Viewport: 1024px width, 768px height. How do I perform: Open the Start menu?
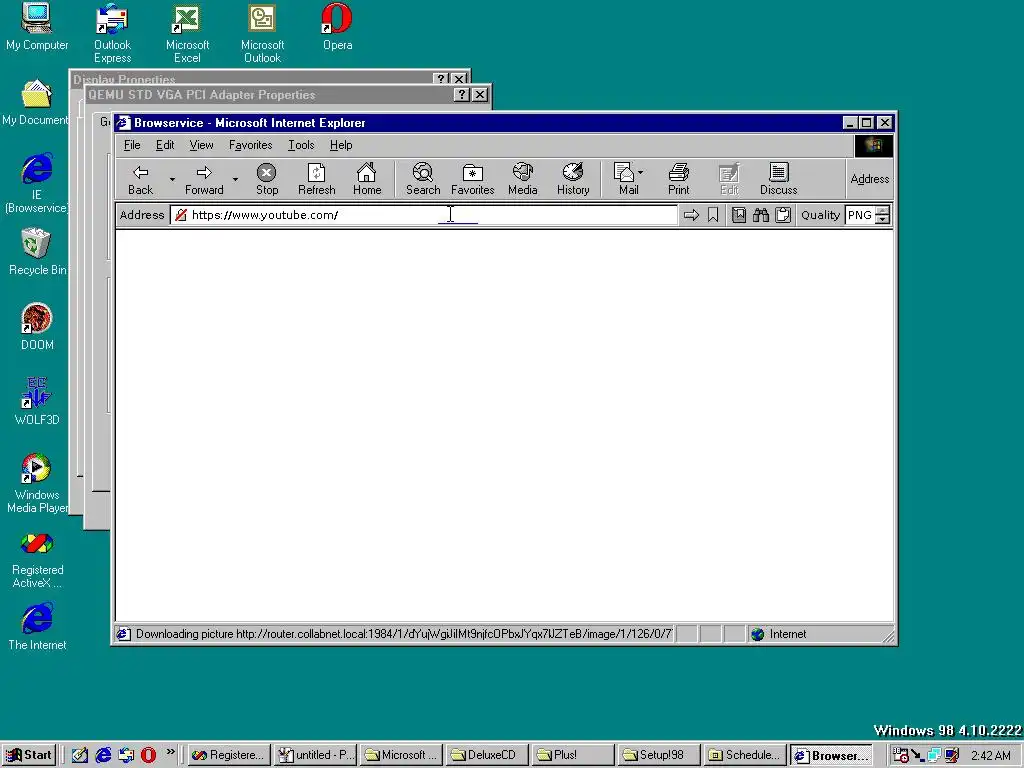29,755
